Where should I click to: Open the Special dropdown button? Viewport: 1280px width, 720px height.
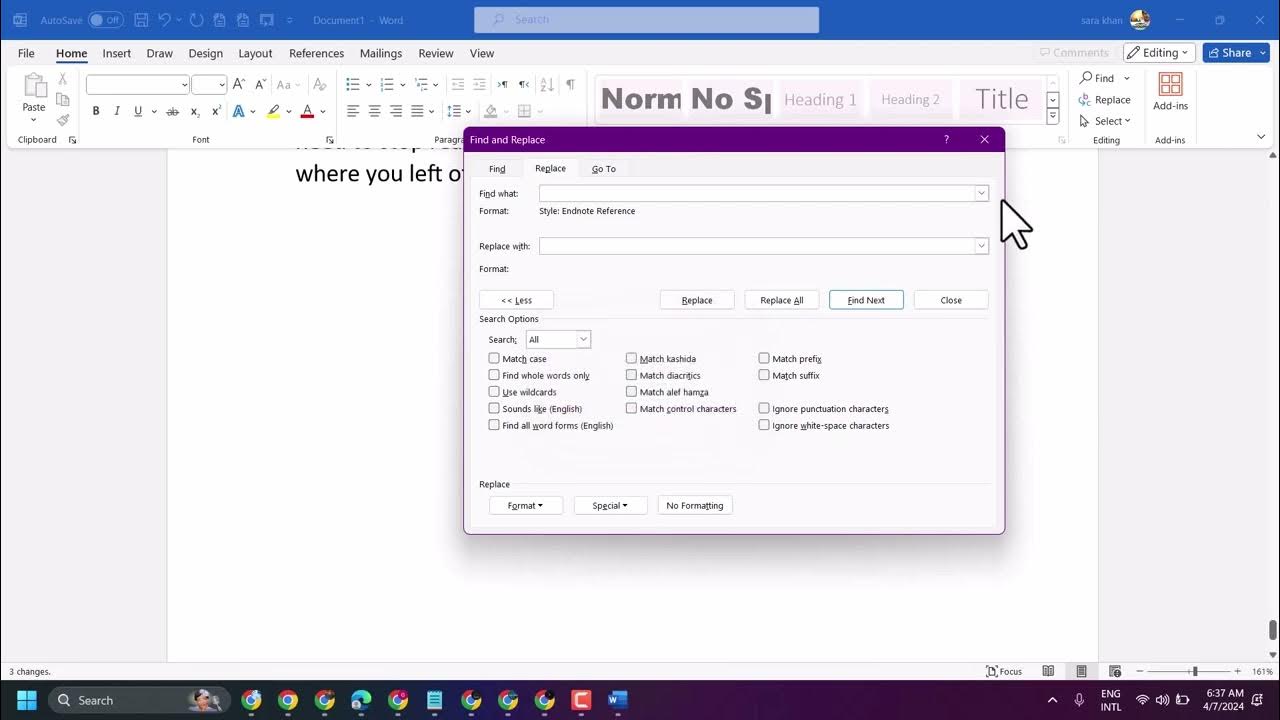(x=610, y=506)
